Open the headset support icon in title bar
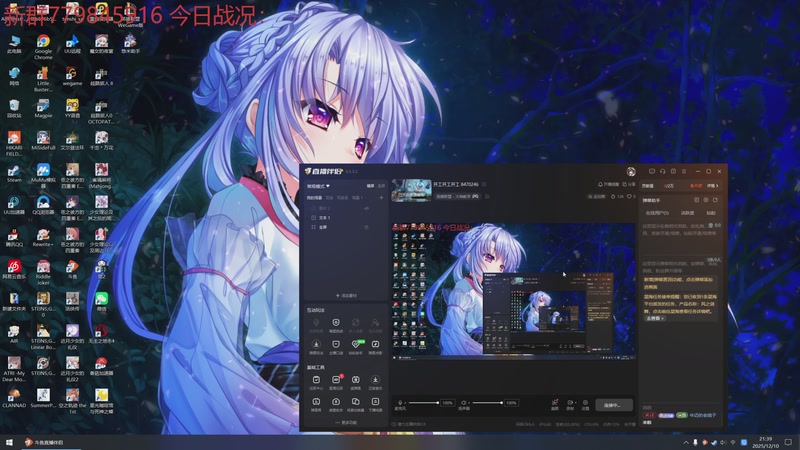The image size is (800, 450). [x=662, y=171]
